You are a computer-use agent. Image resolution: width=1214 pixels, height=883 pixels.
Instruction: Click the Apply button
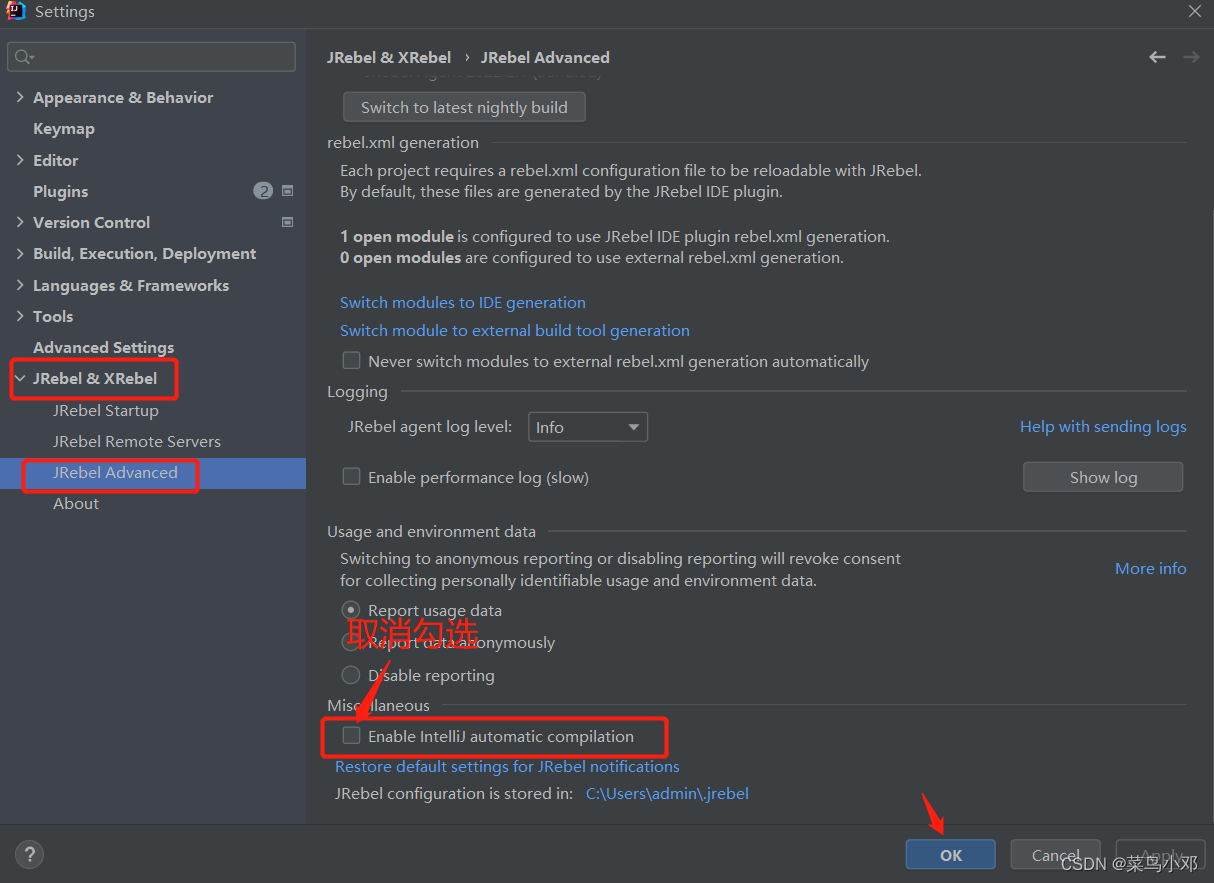[1160, 855]
